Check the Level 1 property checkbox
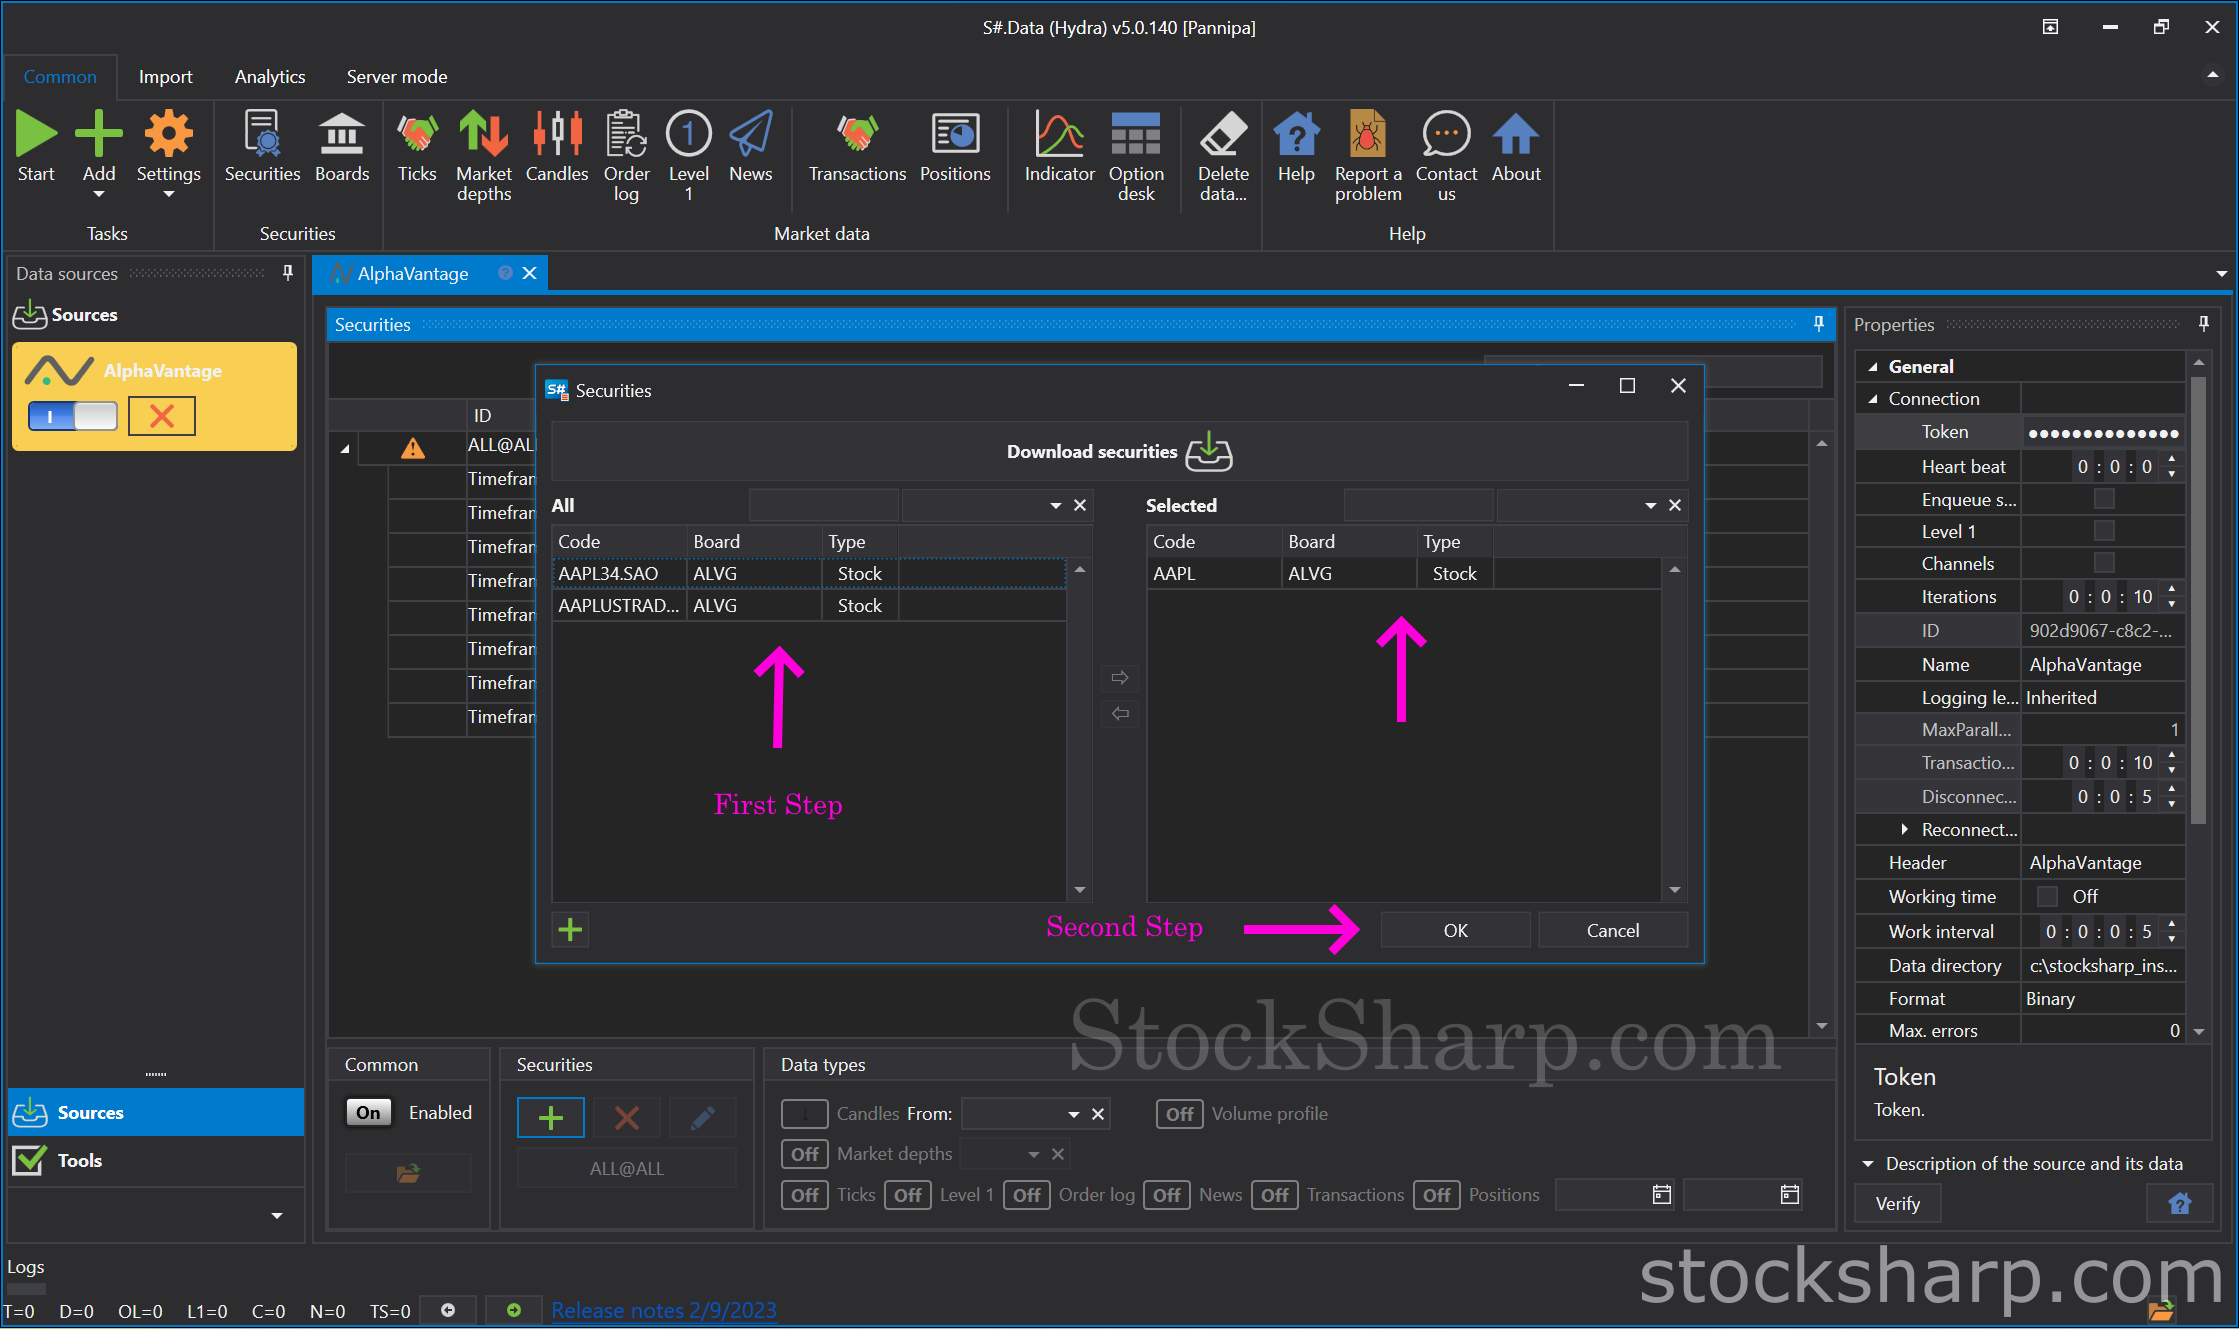The height and width of the screenshot is (1329, 2239). 2104,531
